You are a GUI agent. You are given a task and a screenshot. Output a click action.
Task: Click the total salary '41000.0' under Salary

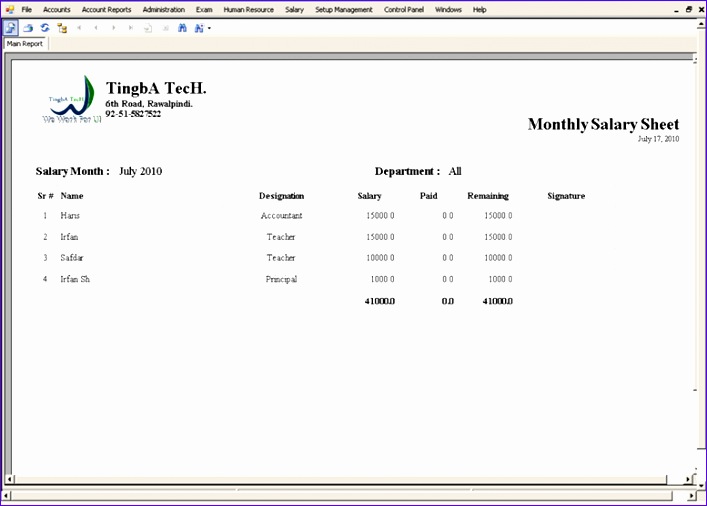point(380,301)
